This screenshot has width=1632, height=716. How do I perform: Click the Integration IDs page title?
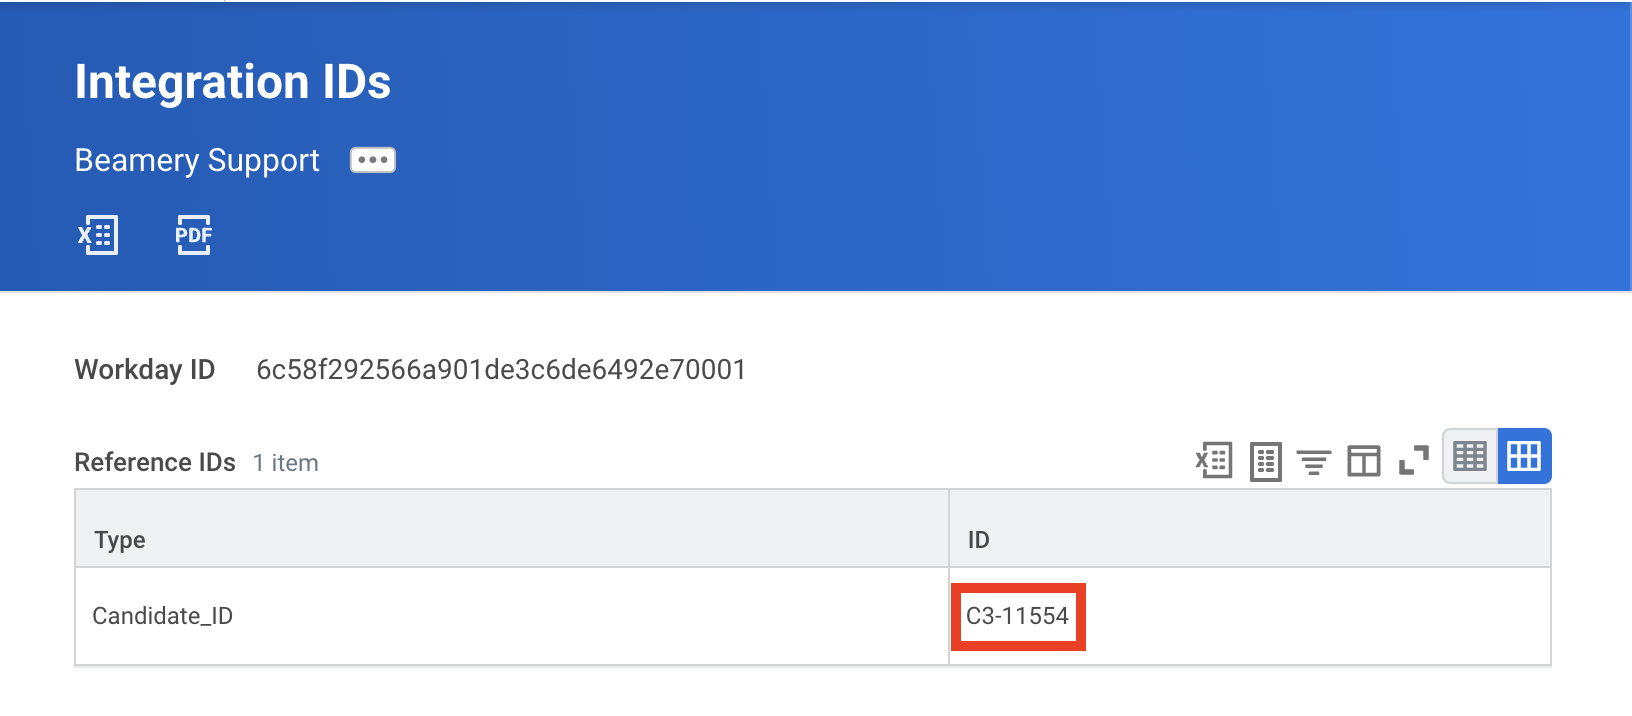pyautogui.click(x=233, y=82)
